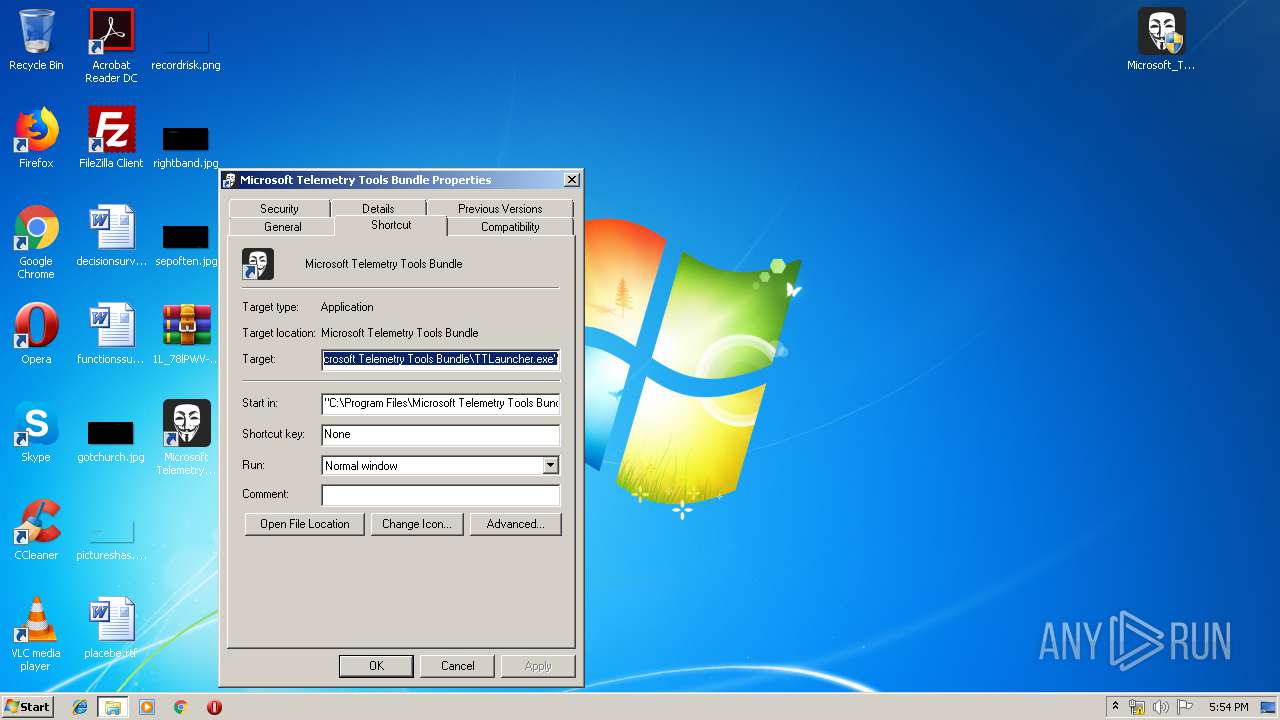1280x720 pixels.
Task: Select the functionssu Word document icon
Action: (111, 334)
